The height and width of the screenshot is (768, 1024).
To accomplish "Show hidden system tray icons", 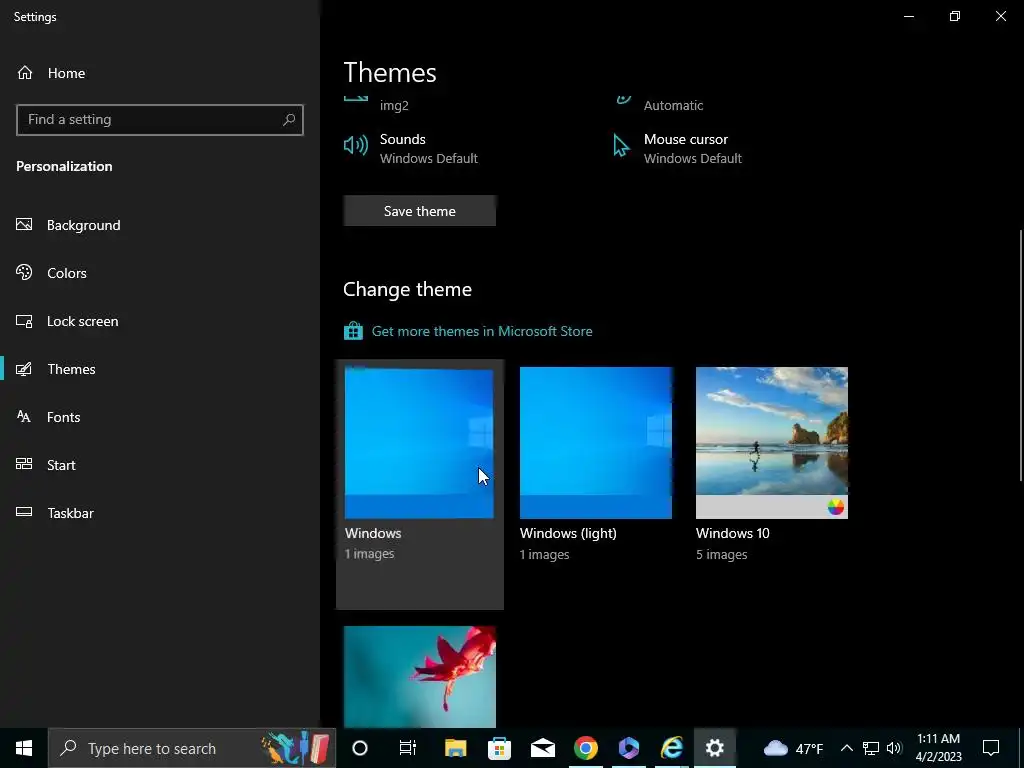I will (x=846, y=748).
